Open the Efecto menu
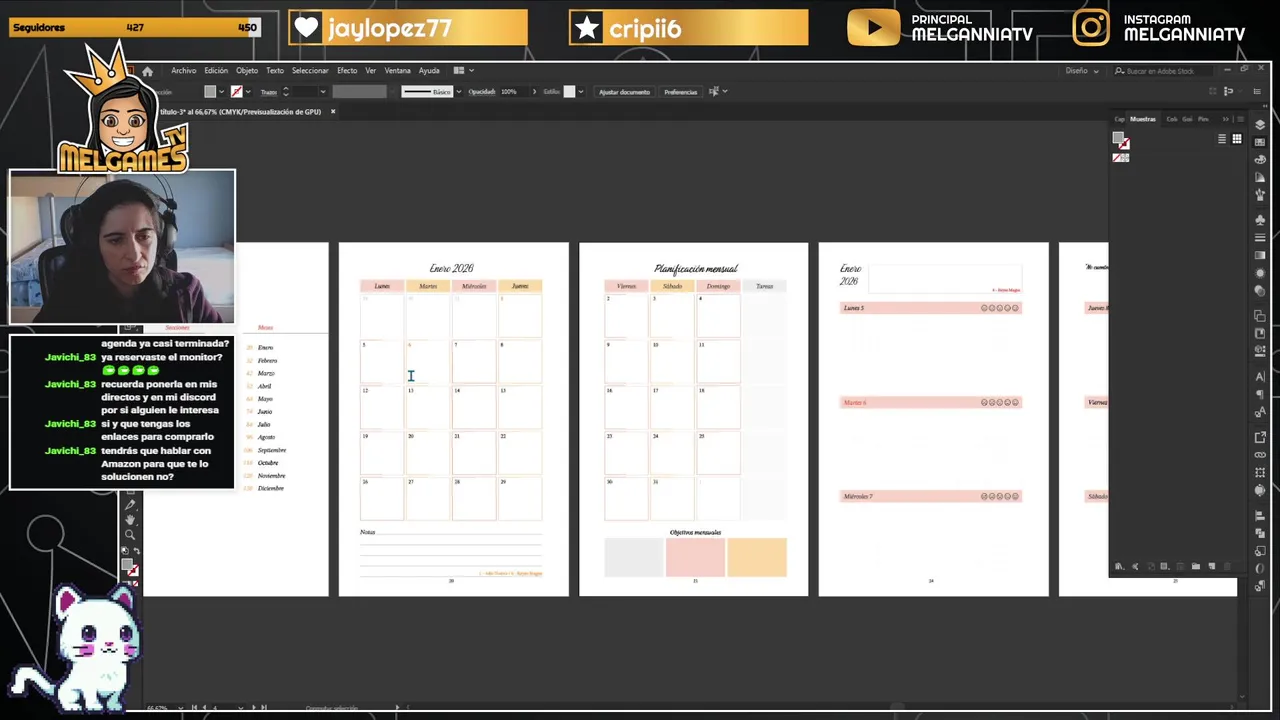The width and height of the screenshot is (1280, 720). (x=347, y=71)
